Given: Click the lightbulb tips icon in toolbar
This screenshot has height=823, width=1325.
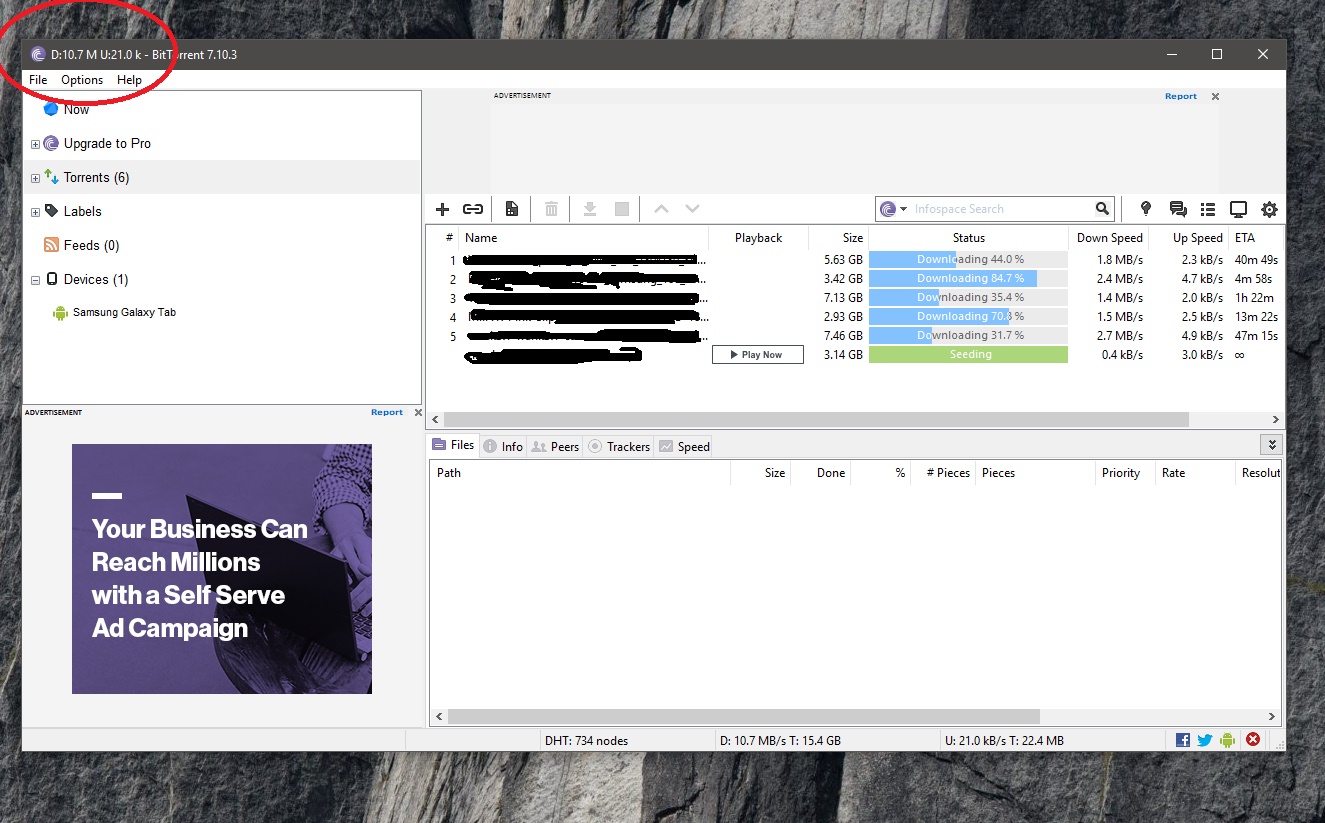Looking at the screenshot, I should (1146, 209).
